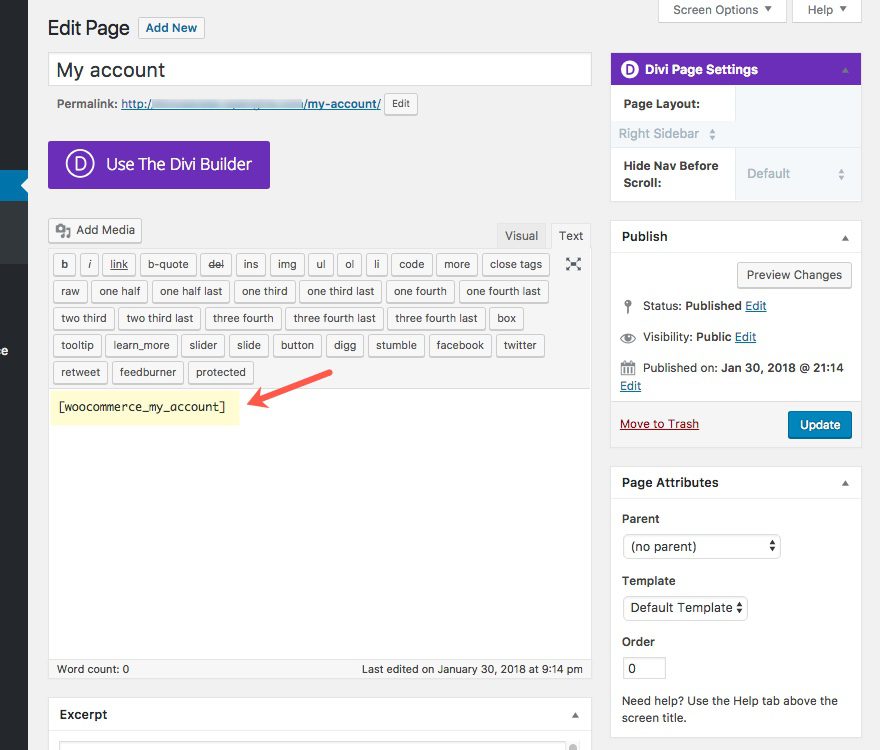Click the Add Media button icon
This screenshot has height=750, width=880.
tap(64, 230)
